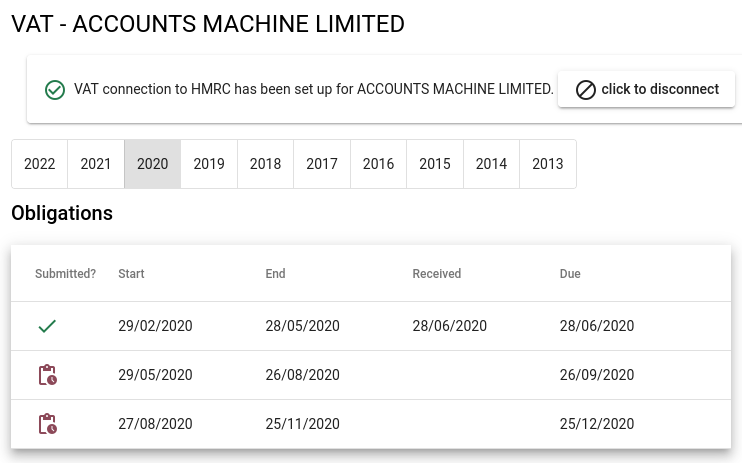Open the 2014 obligations tab
The height and width of the screenshot is (463, 742).
pyautogui.click(x=491, y=164)
